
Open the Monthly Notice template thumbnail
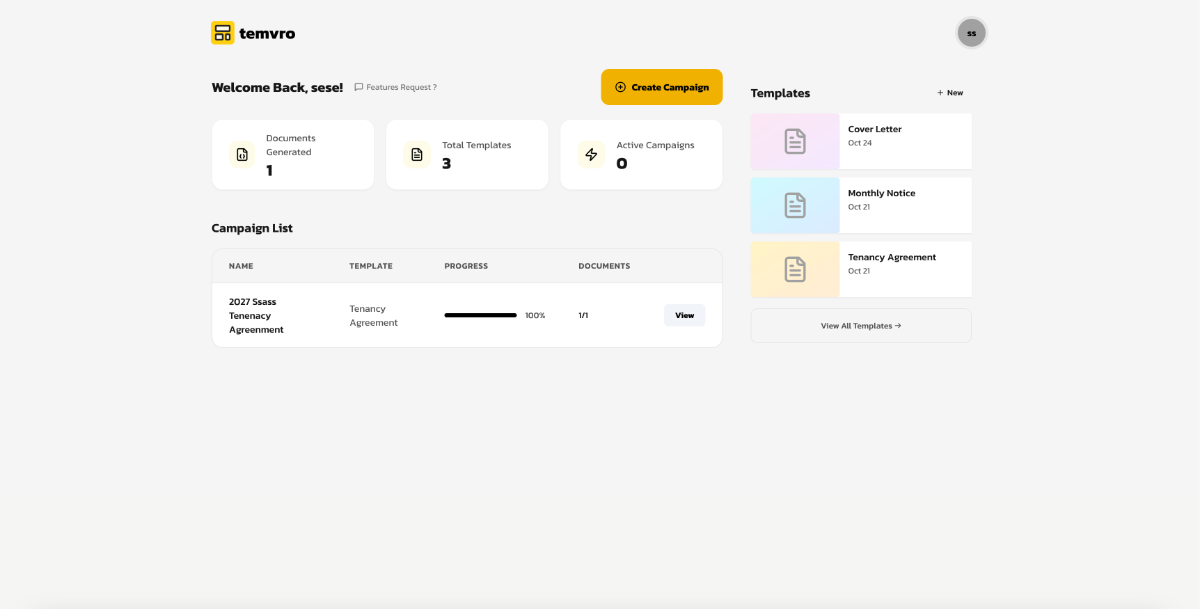(795, 205)
